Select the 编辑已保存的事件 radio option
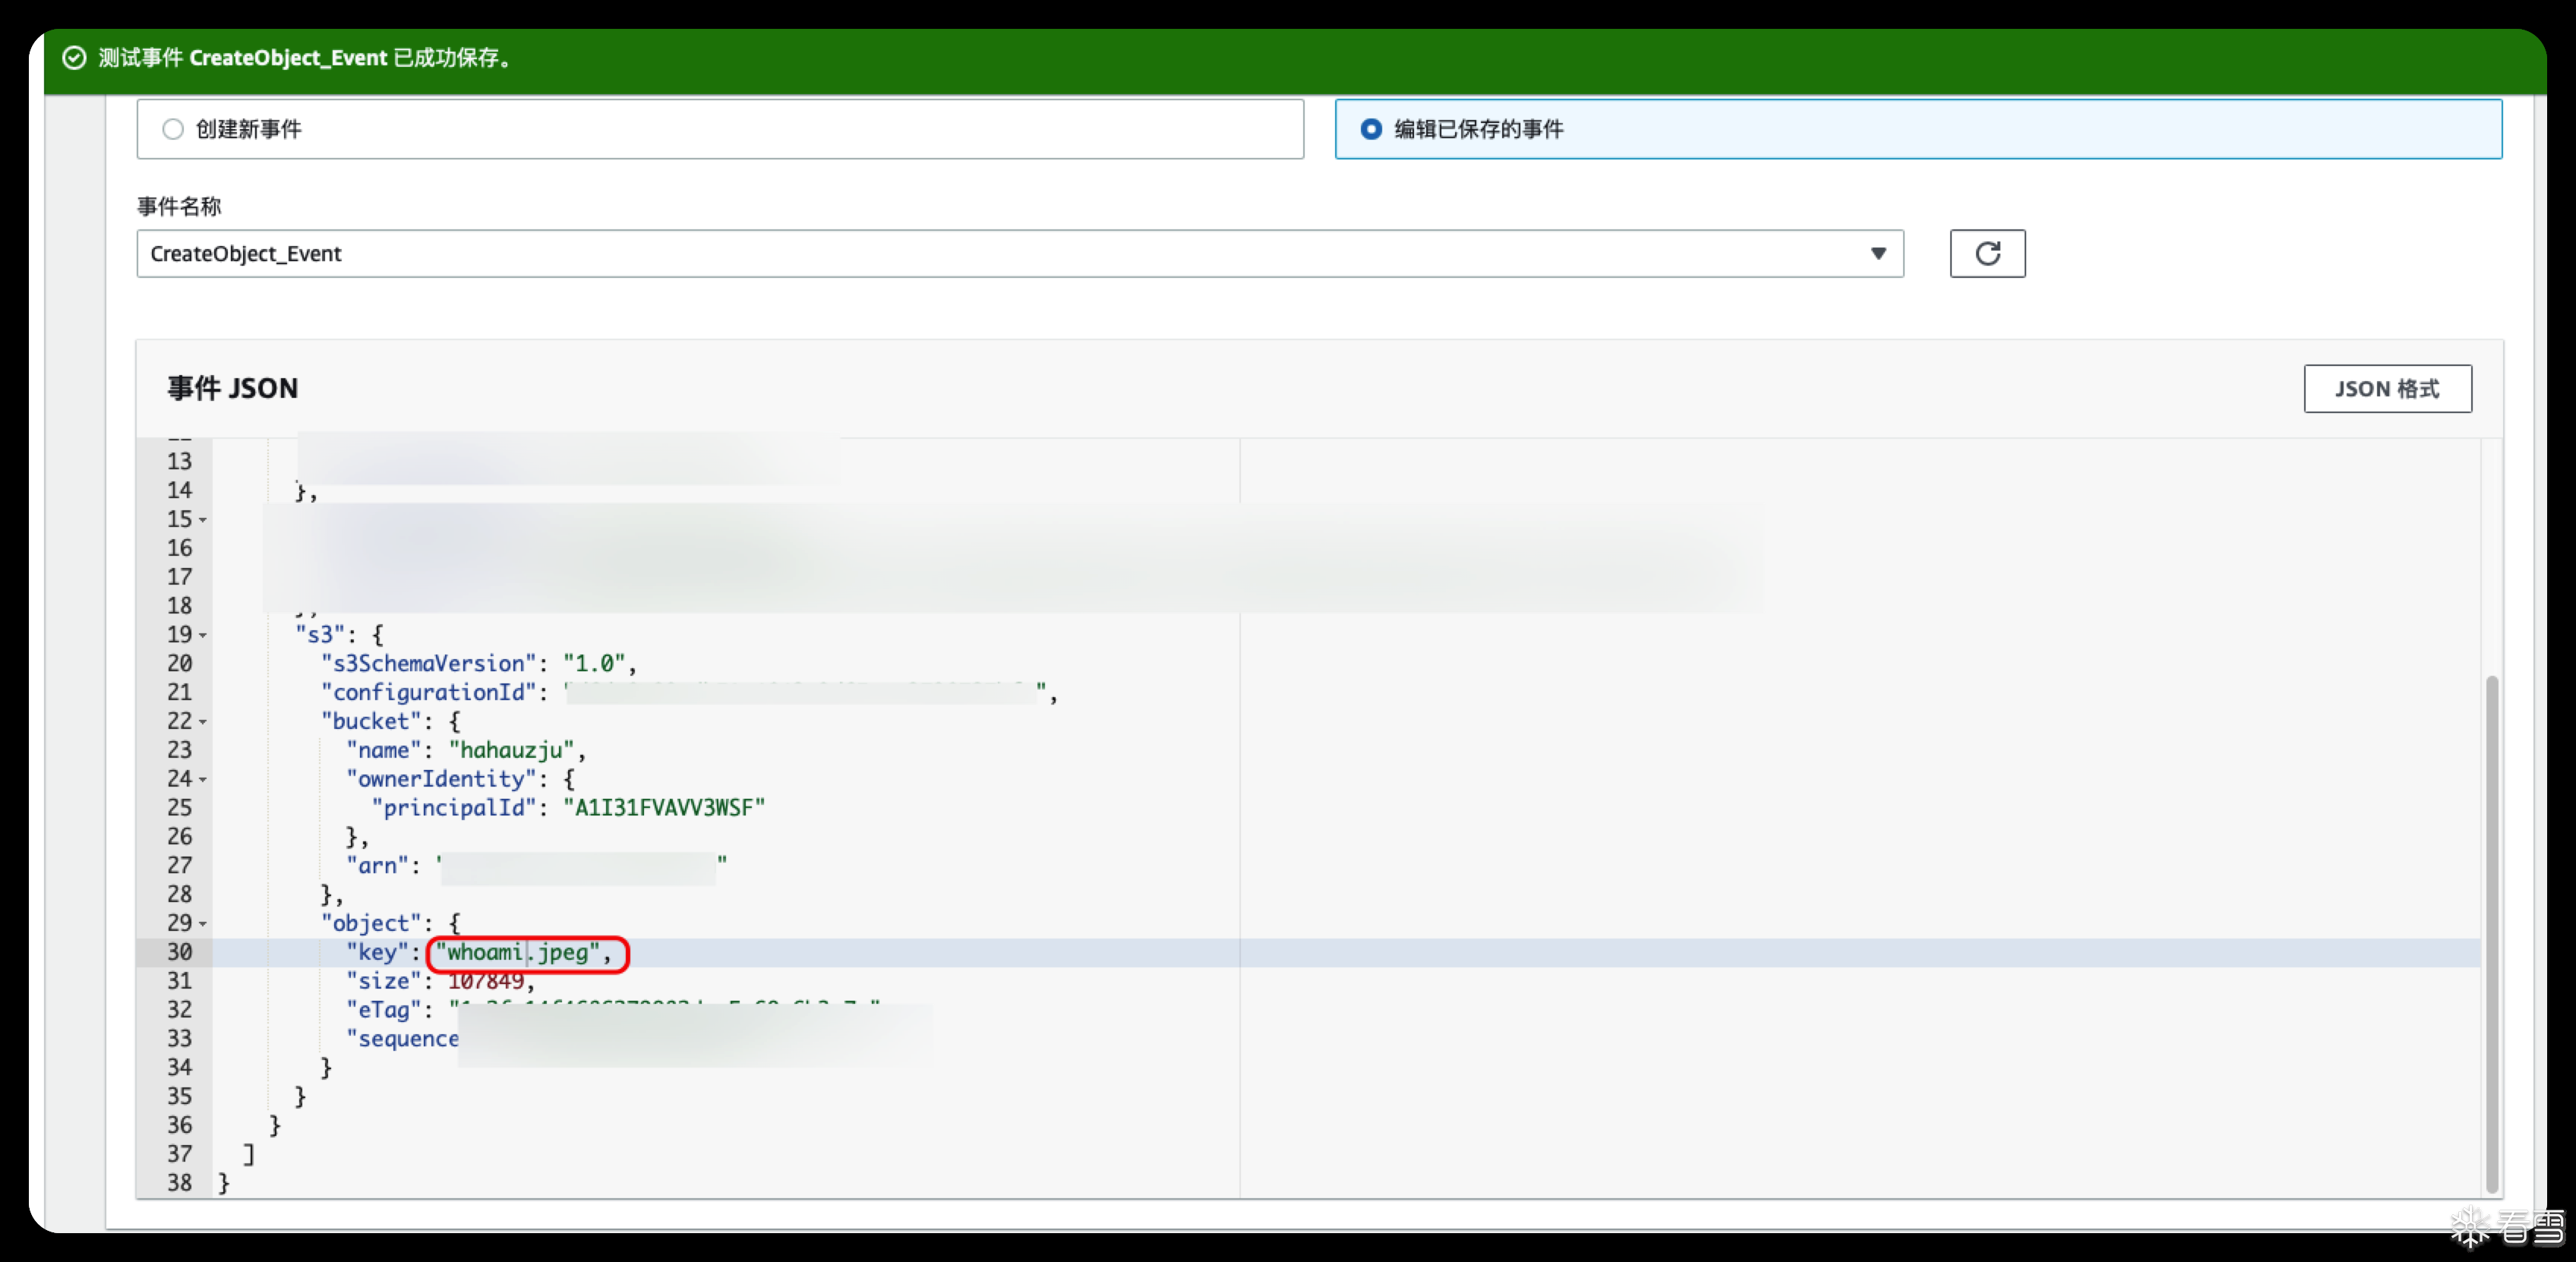Viewport: 2576px width, 1262px height. coord(1371,129)
